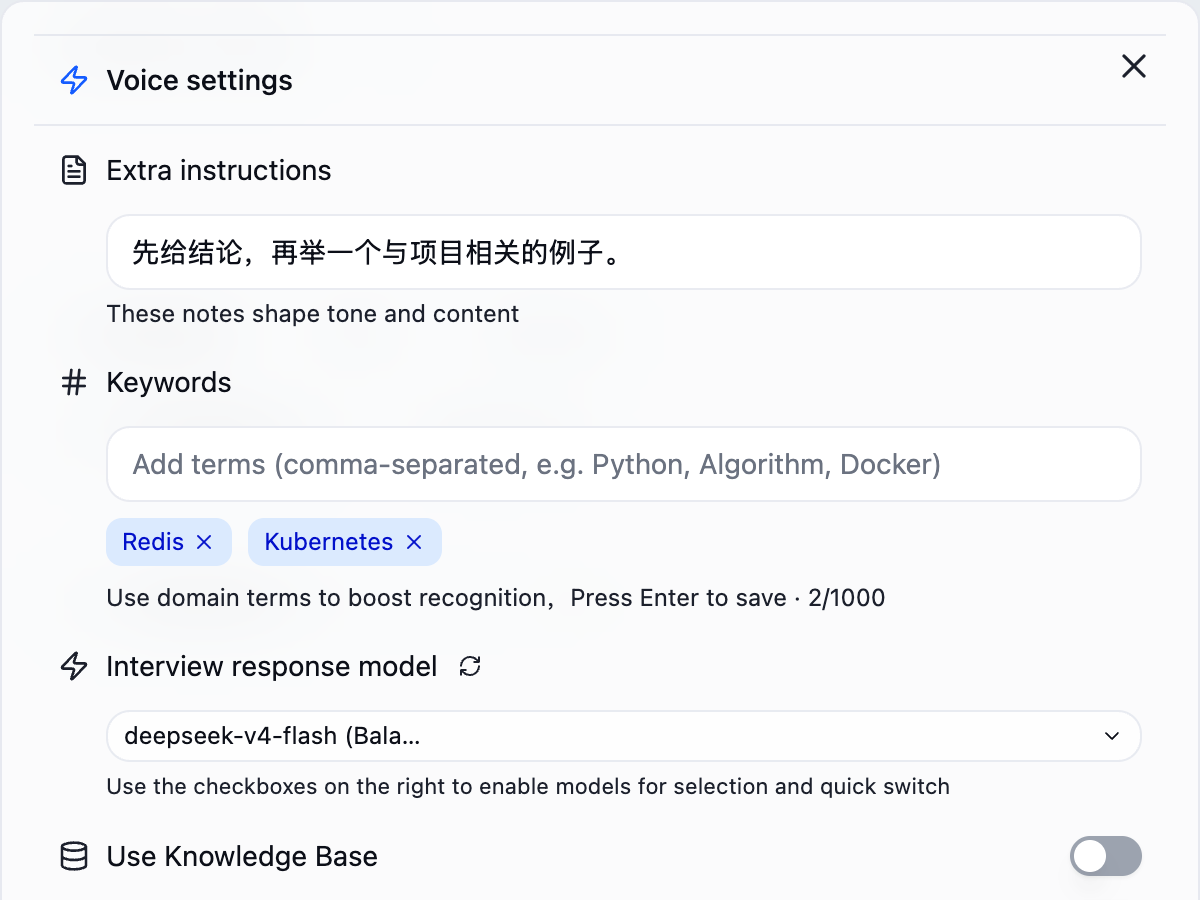Click the Extra instructions text field
This screenshot has width=1200, height=900.
tap(624, 252)
